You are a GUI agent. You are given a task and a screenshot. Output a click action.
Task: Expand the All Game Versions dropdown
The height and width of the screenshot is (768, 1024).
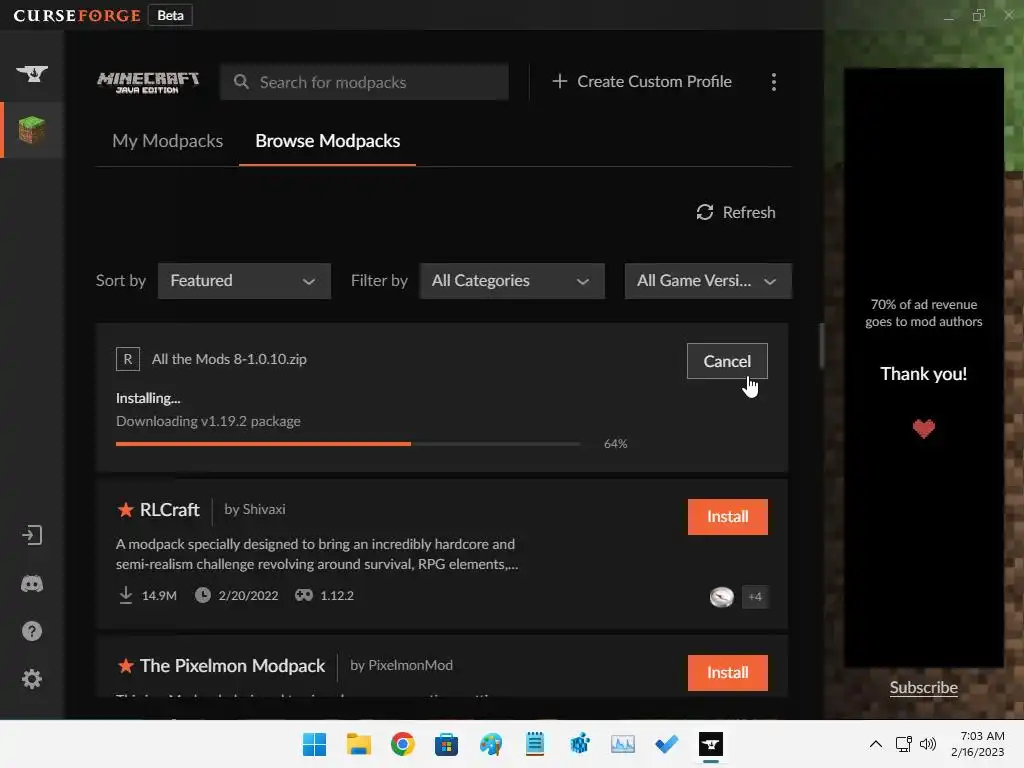point(708,281)
